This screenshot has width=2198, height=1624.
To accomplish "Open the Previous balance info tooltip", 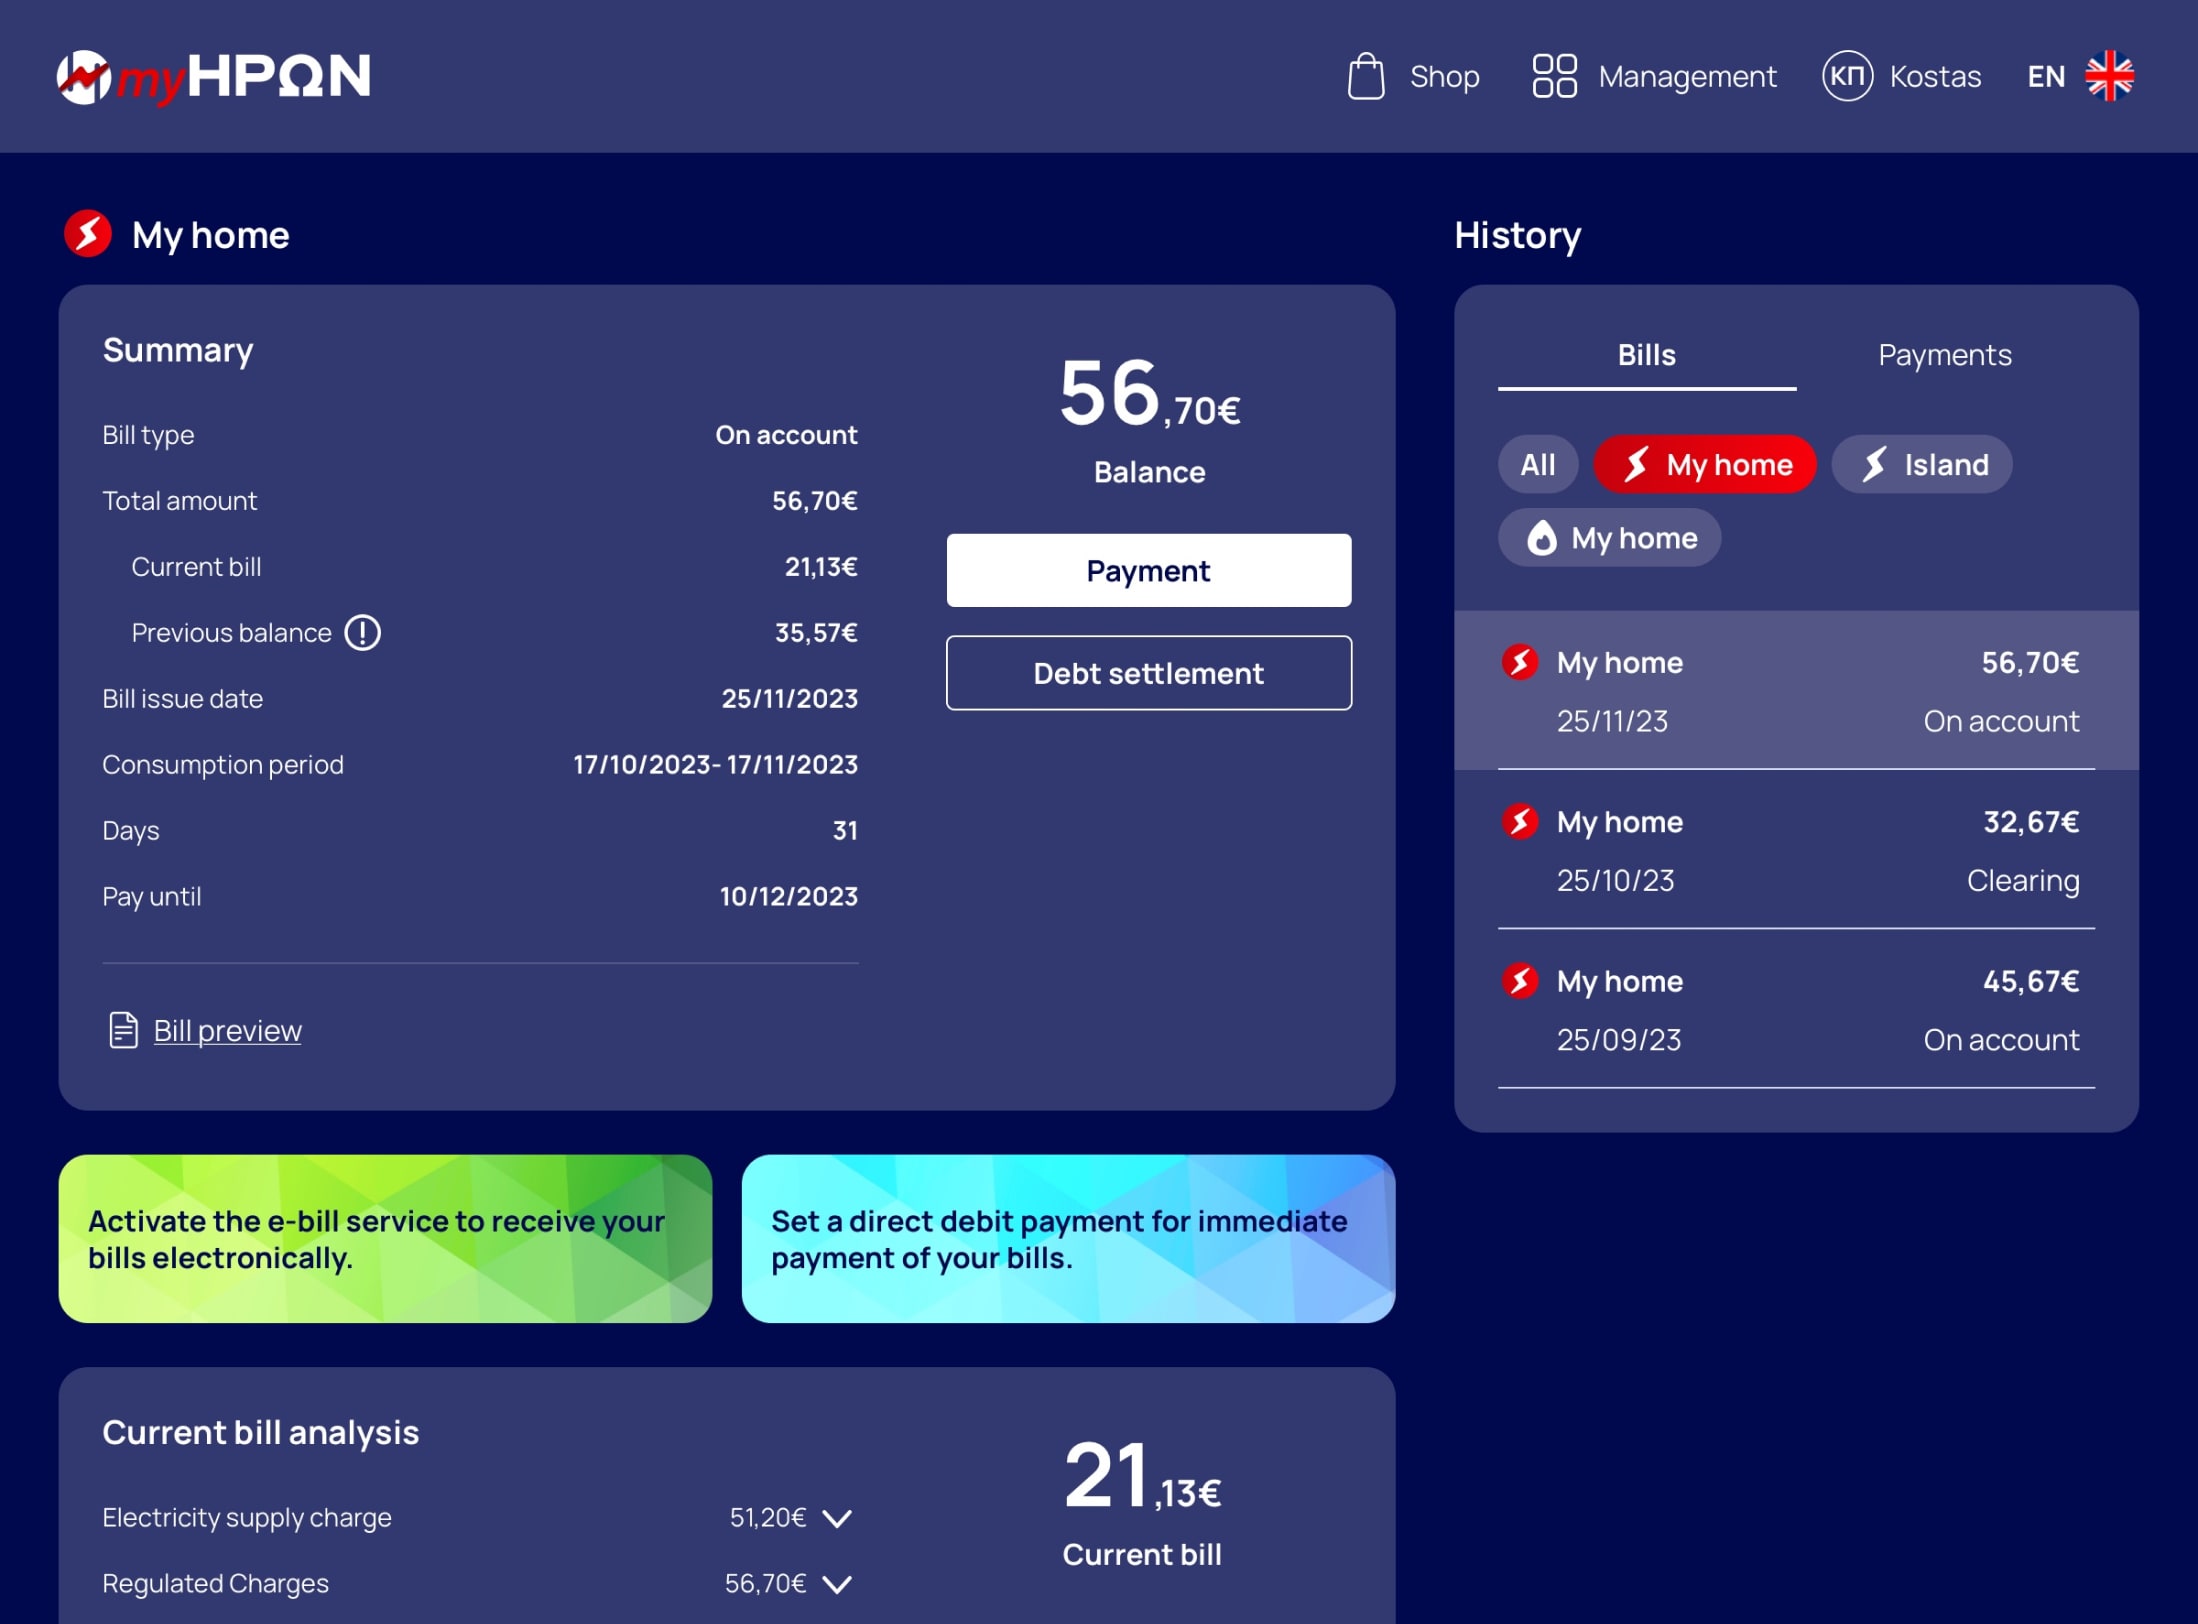I will (363, 632).
